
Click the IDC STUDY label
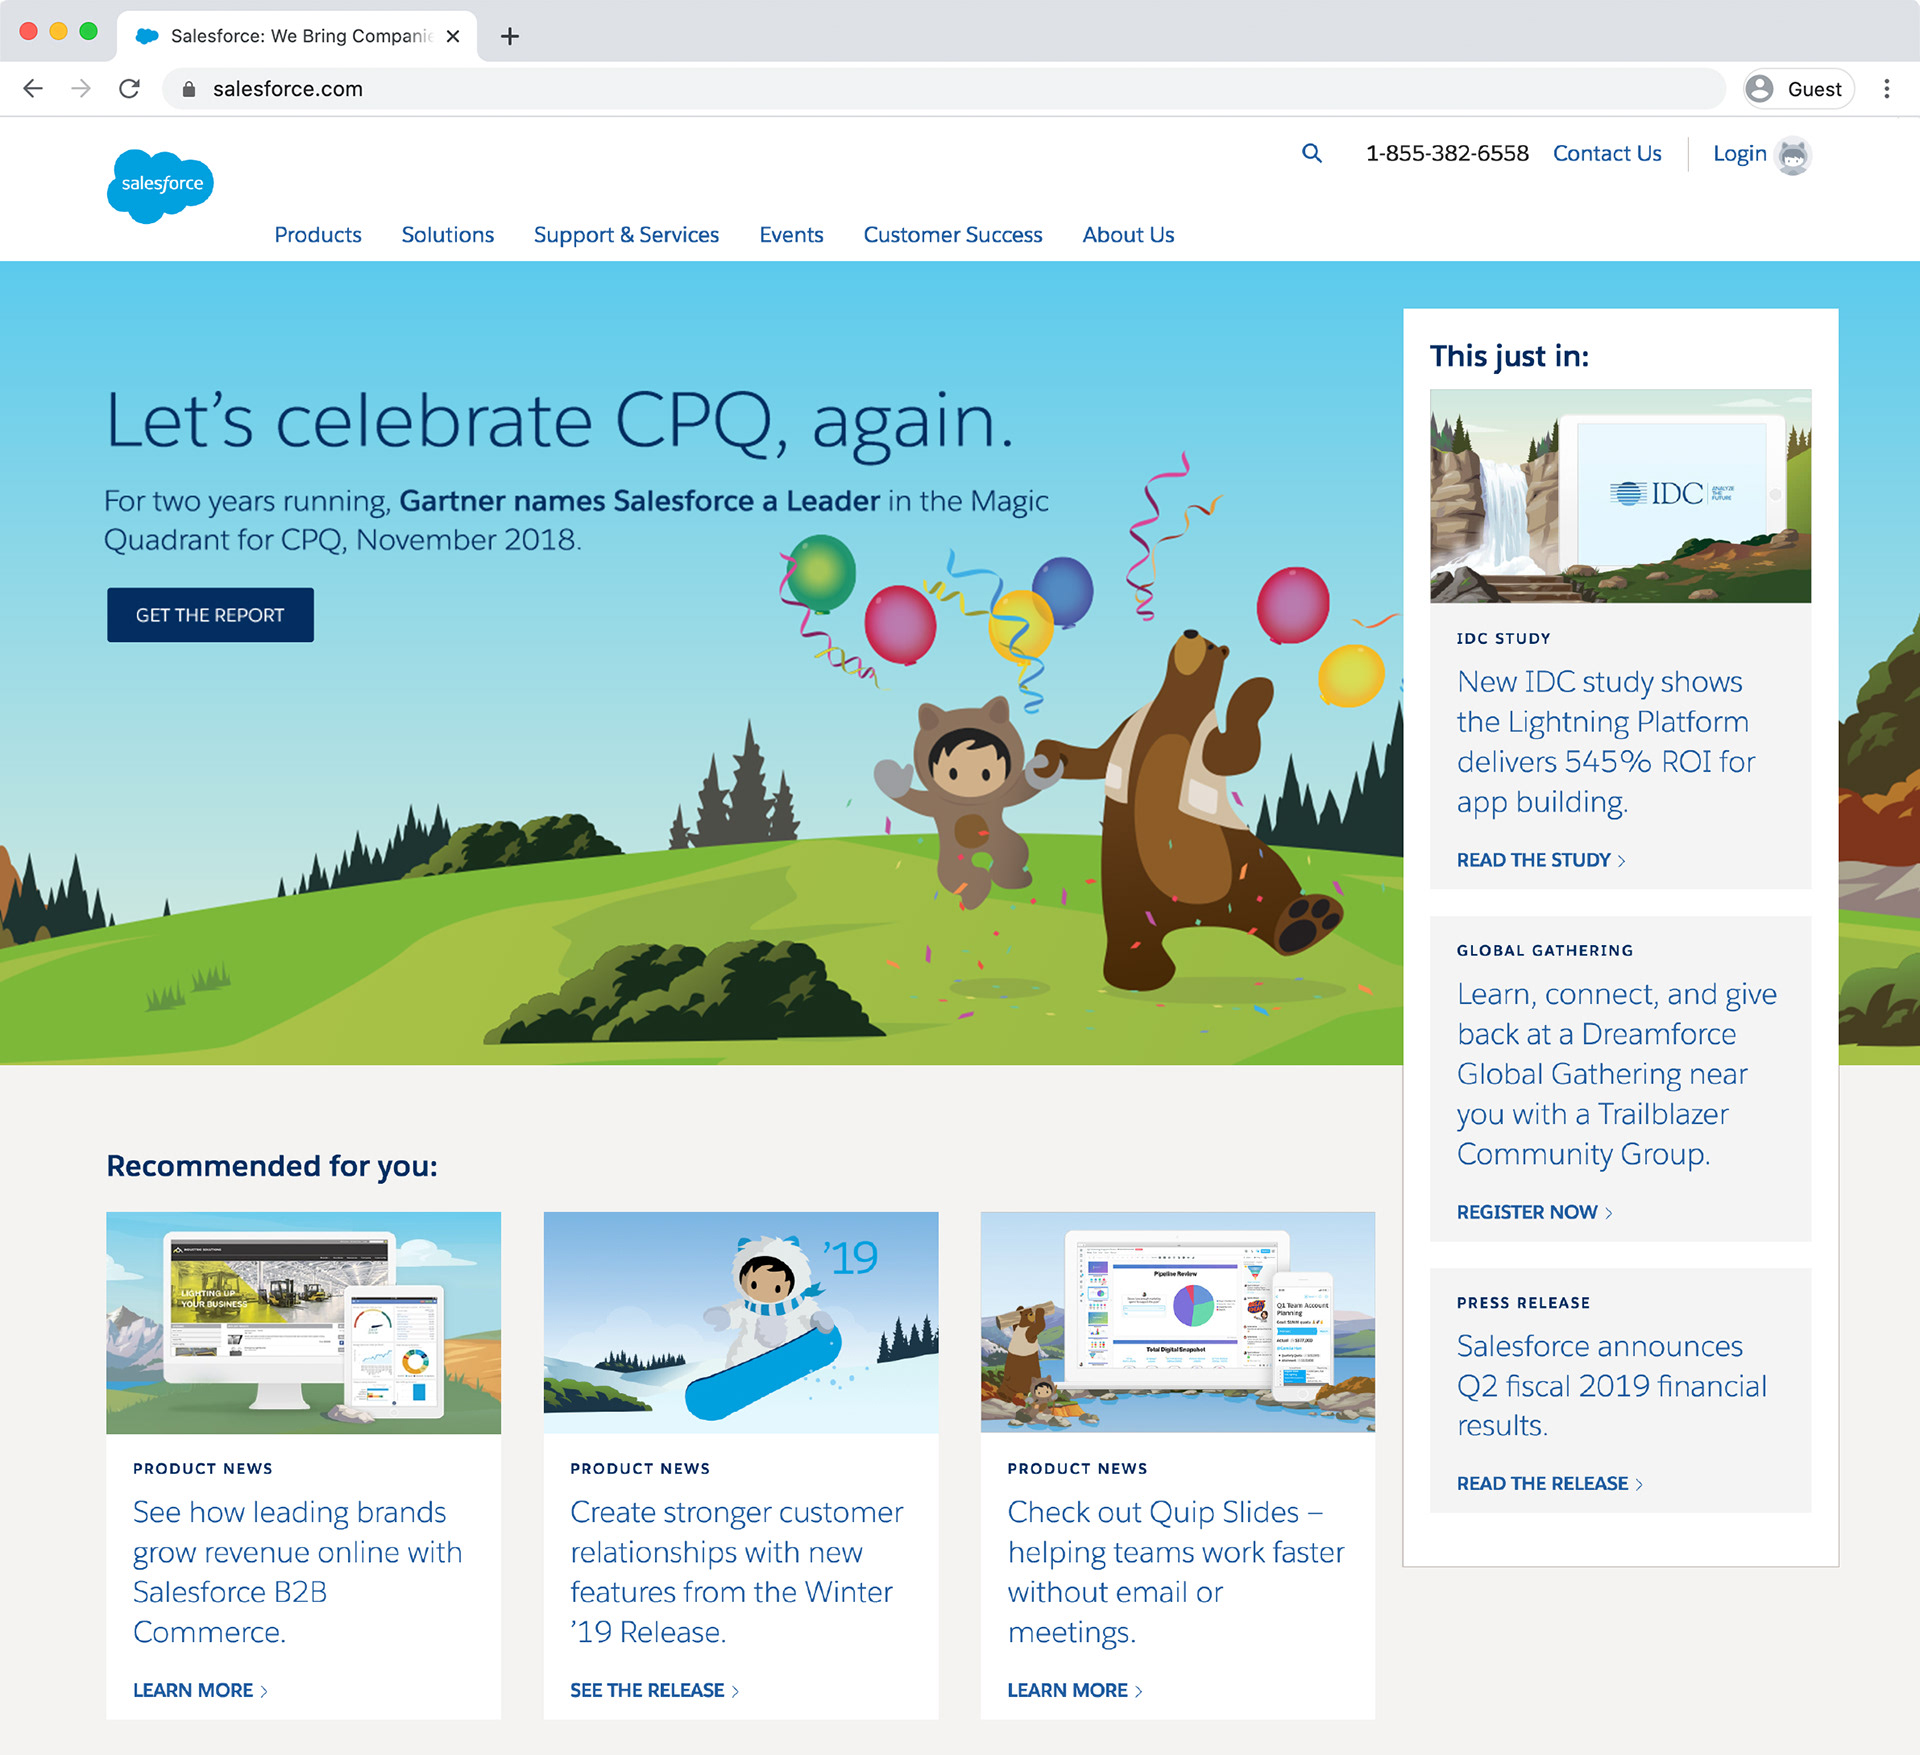[x=1503, y=638]
